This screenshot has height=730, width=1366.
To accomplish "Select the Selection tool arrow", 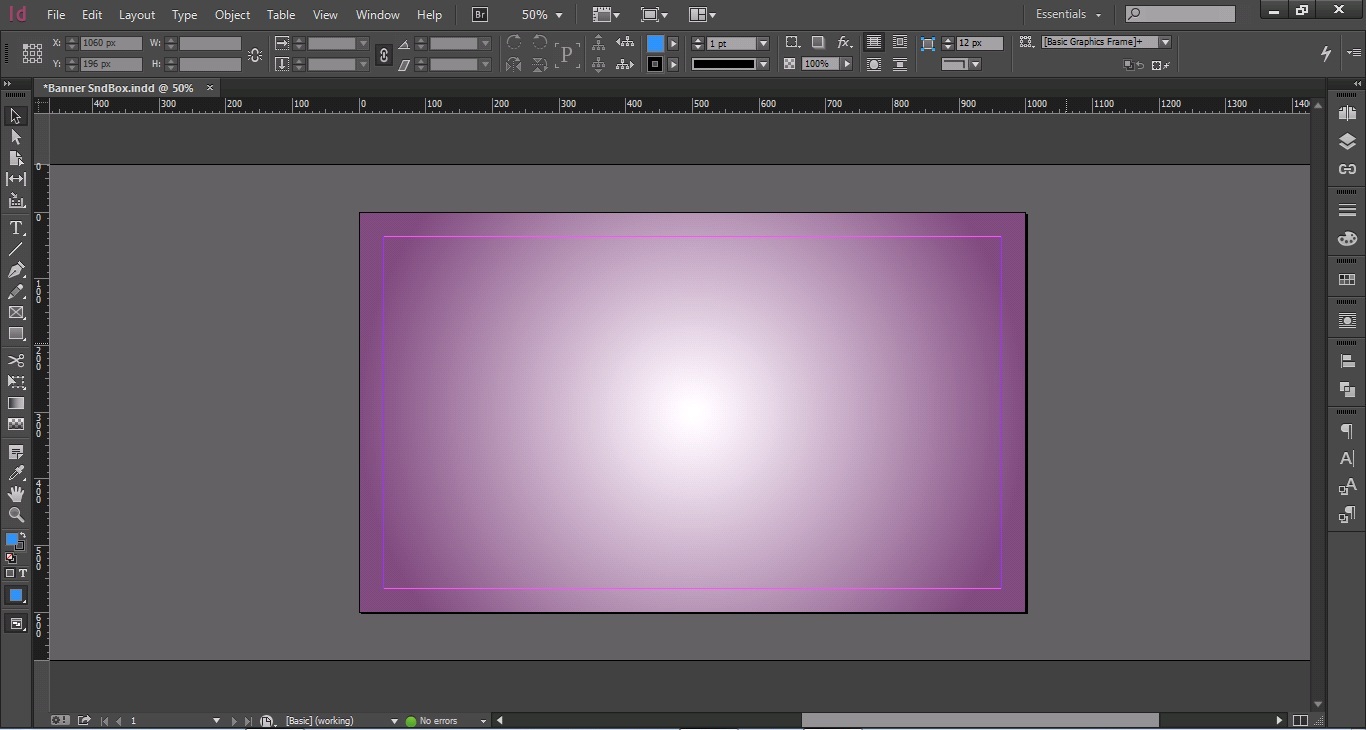I will click(x=16, y=116).
